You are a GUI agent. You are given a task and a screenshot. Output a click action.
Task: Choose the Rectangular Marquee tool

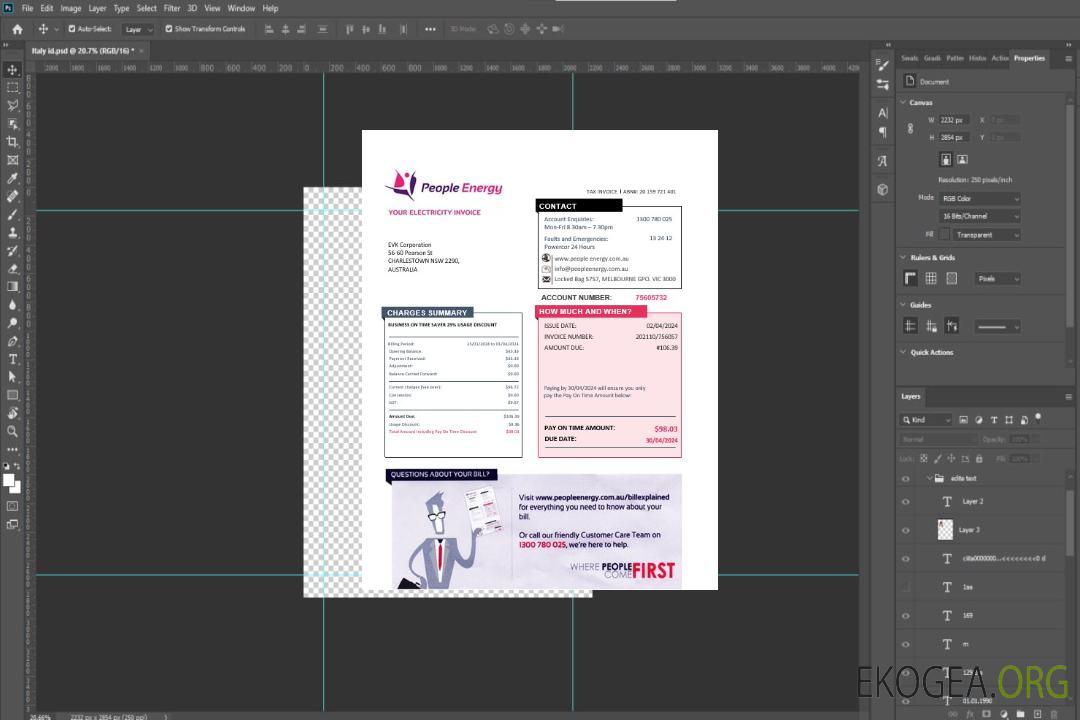point(13,87)
